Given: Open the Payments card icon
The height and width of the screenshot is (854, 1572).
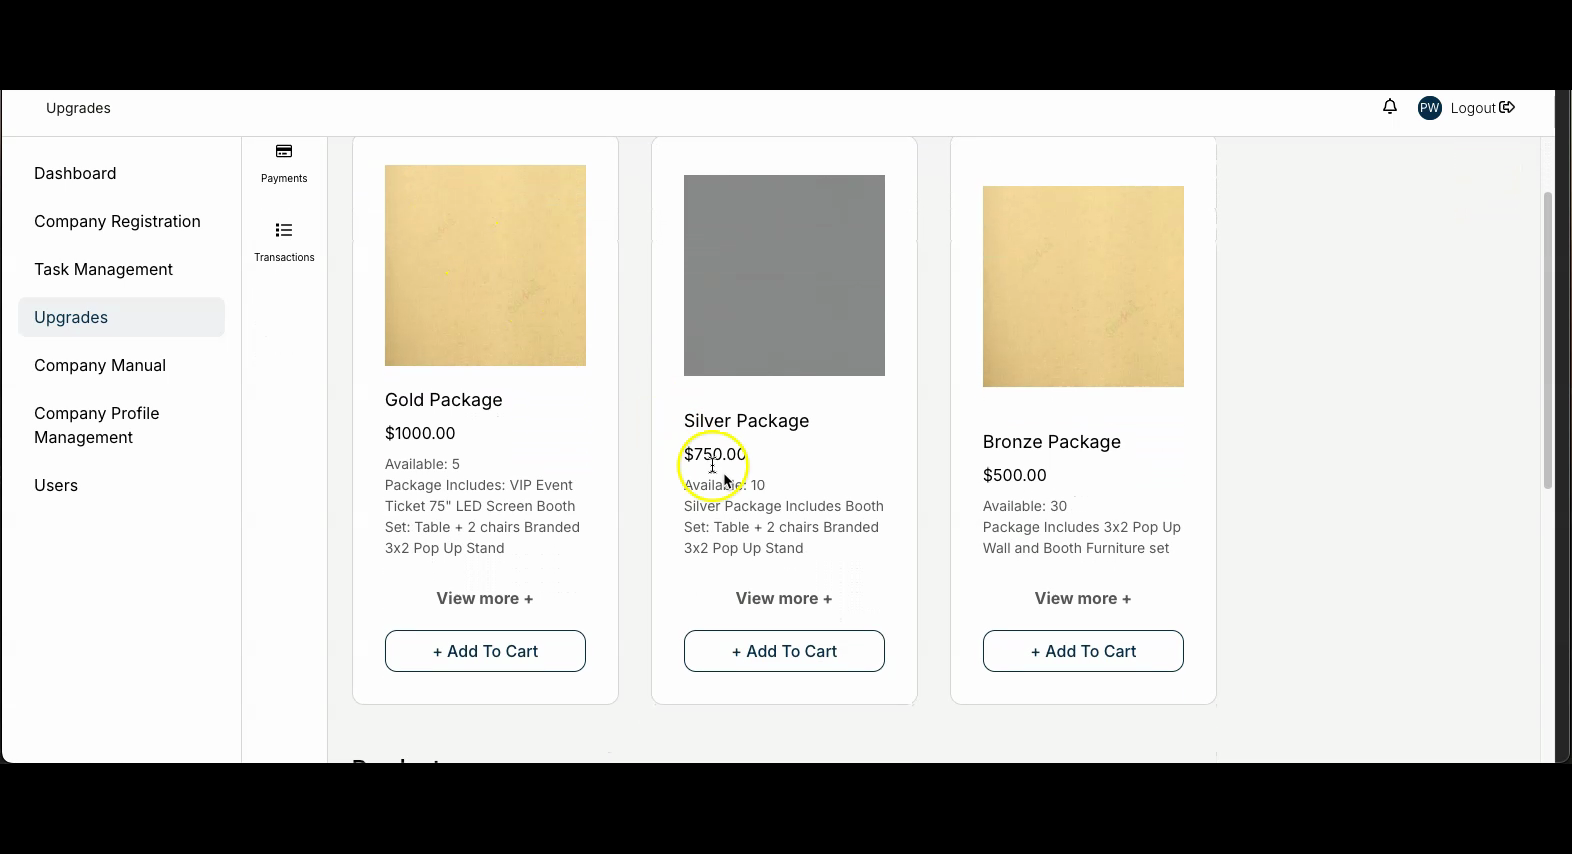Looking at the screenshot, I should tap(284, 152).
